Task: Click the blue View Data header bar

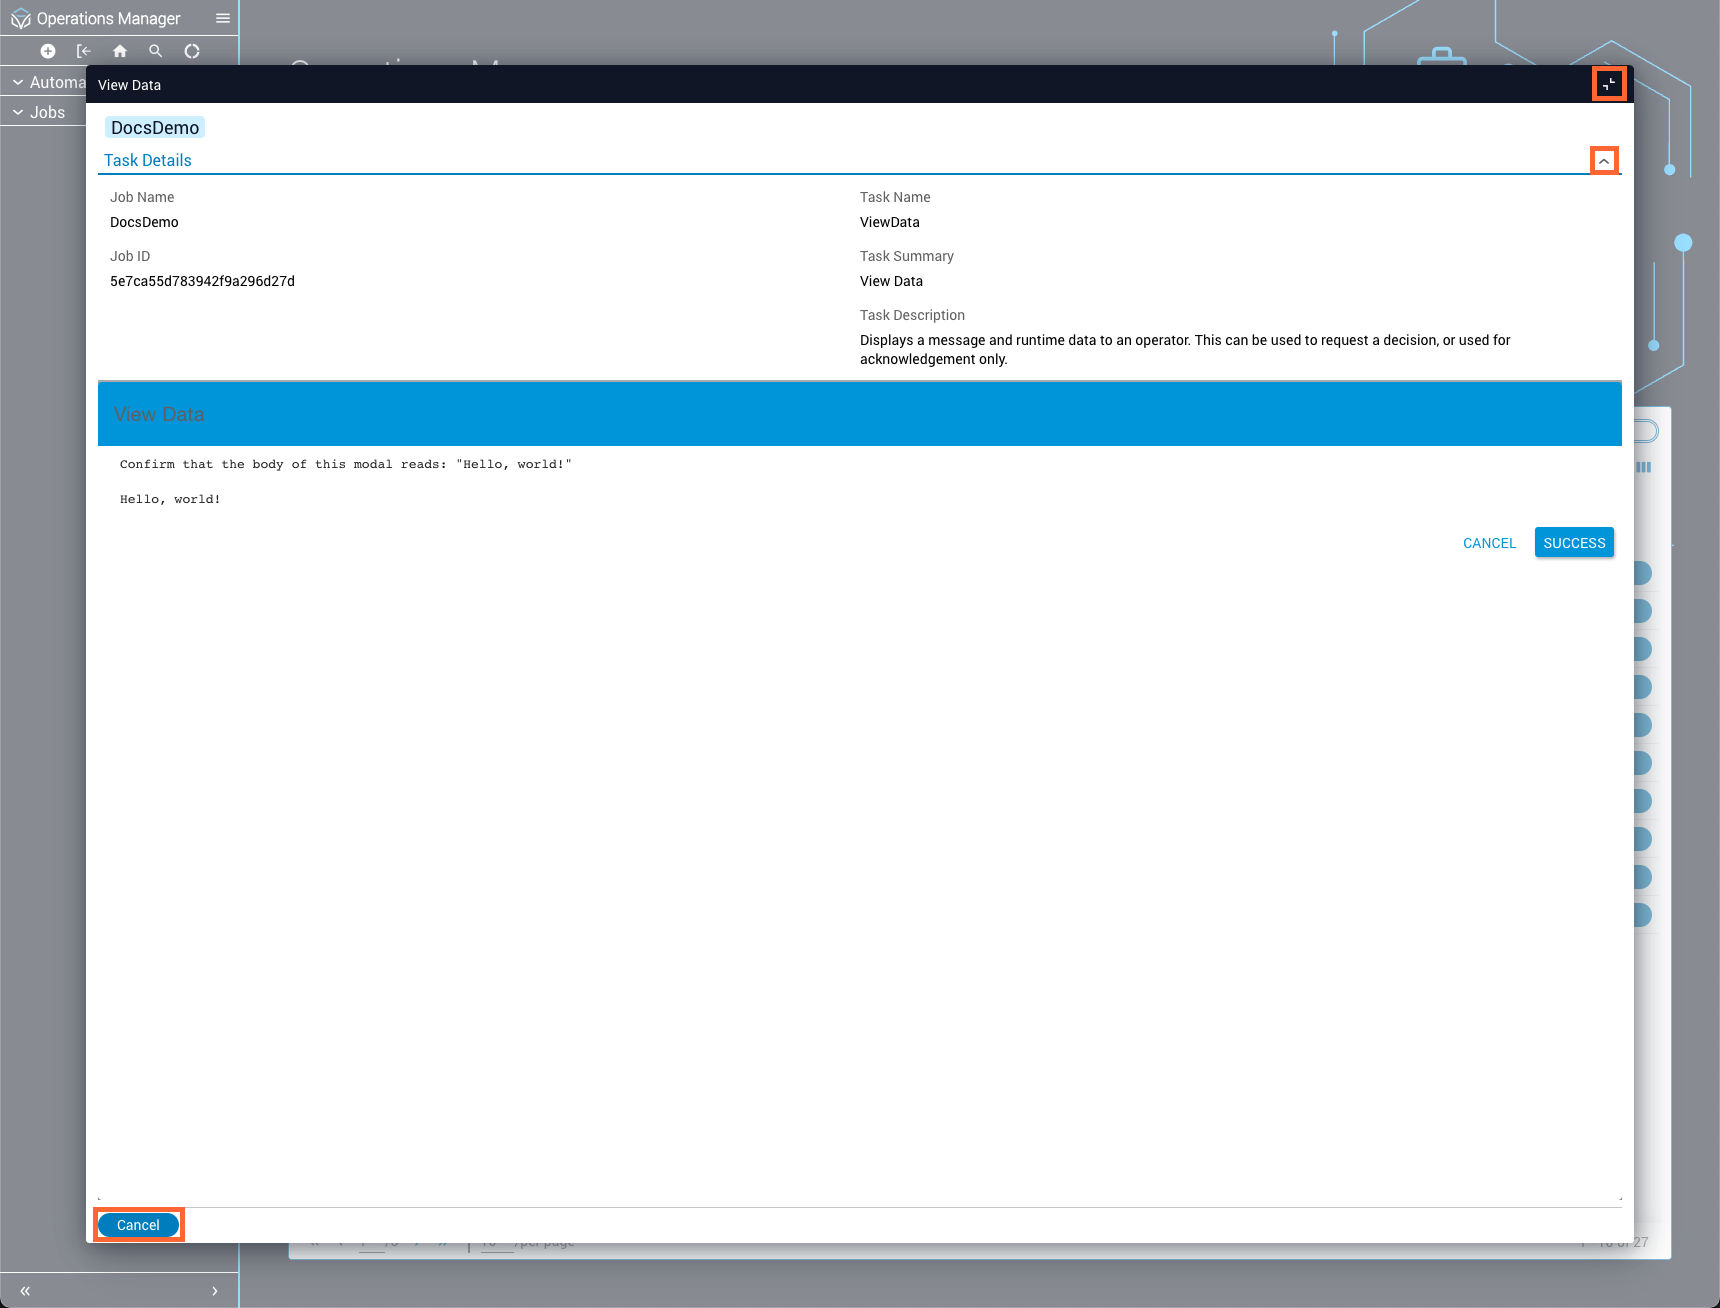Action: (x=859, y=414)
